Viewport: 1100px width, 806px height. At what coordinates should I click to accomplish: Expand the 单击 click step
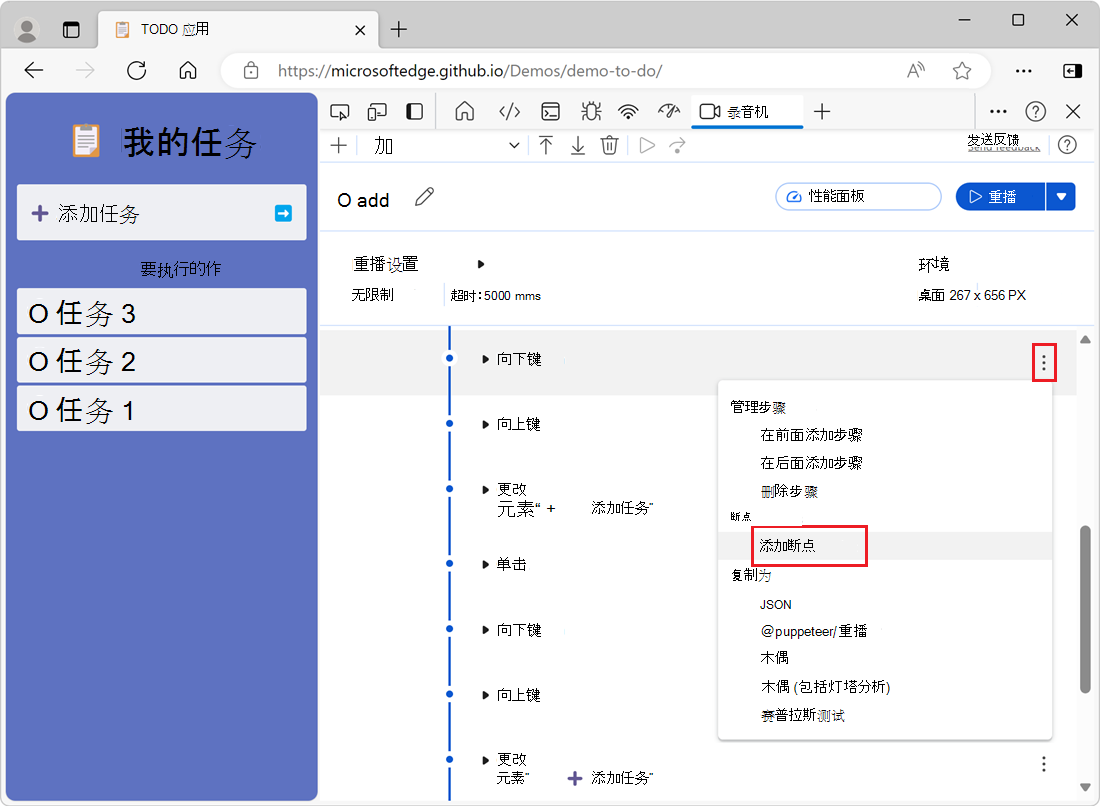pos(485,565)
